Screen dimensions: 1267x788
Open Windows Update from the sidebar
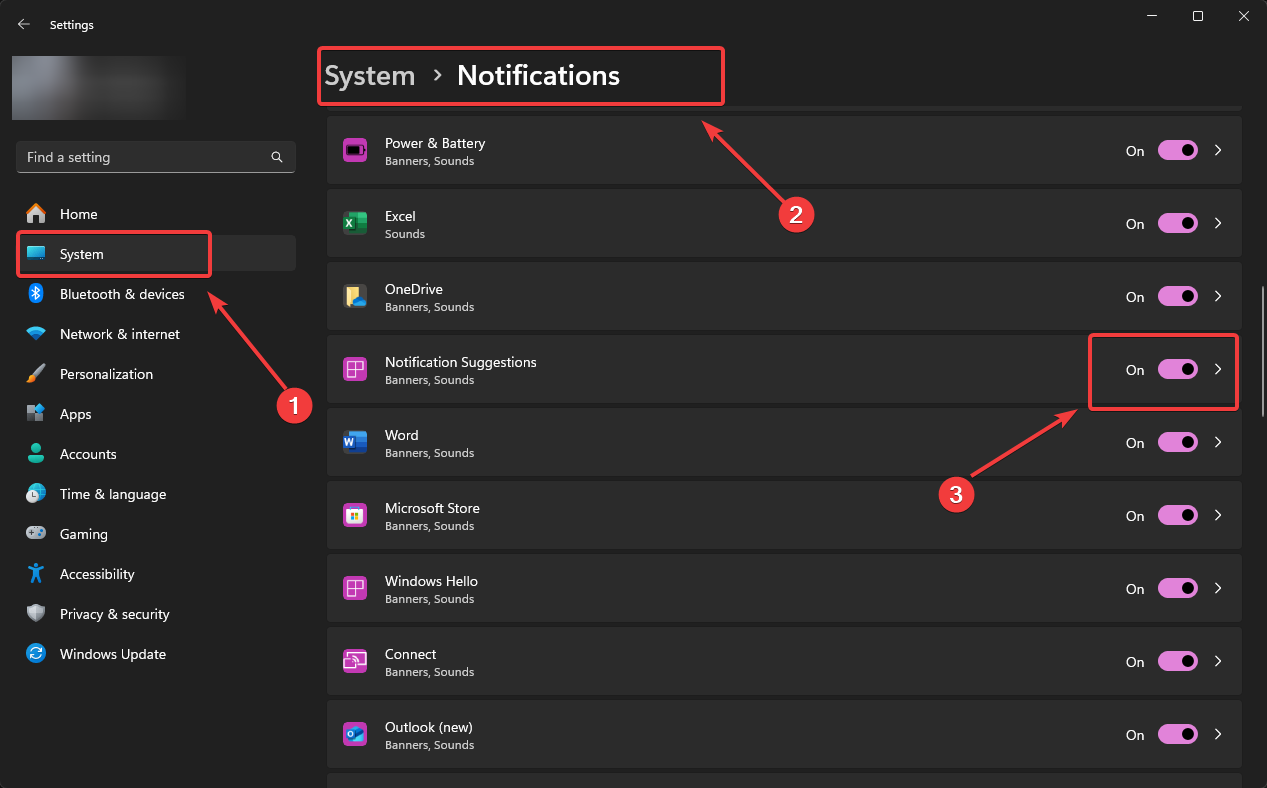click(x=112, y=654)
